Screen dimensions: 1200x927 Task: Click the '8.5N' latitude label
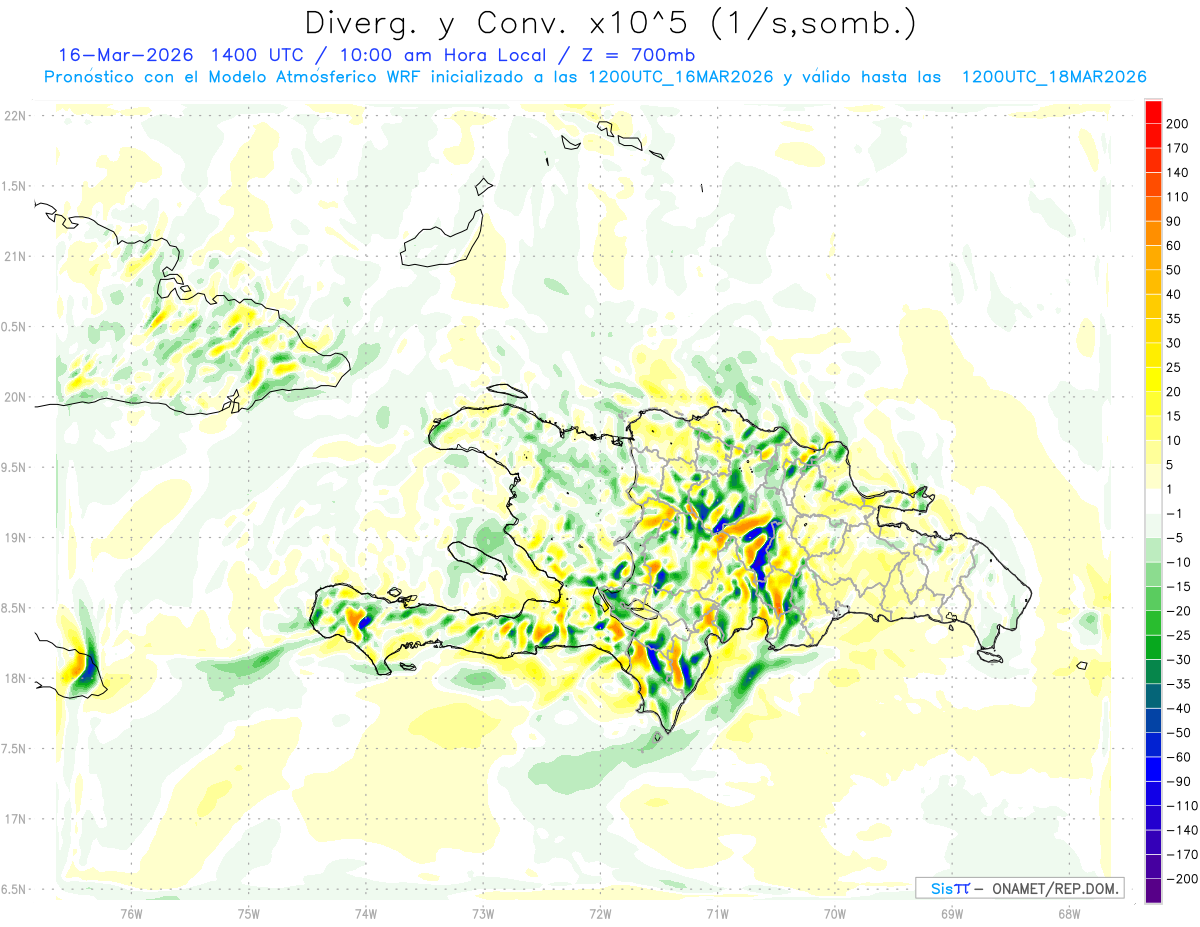(14, 608)
